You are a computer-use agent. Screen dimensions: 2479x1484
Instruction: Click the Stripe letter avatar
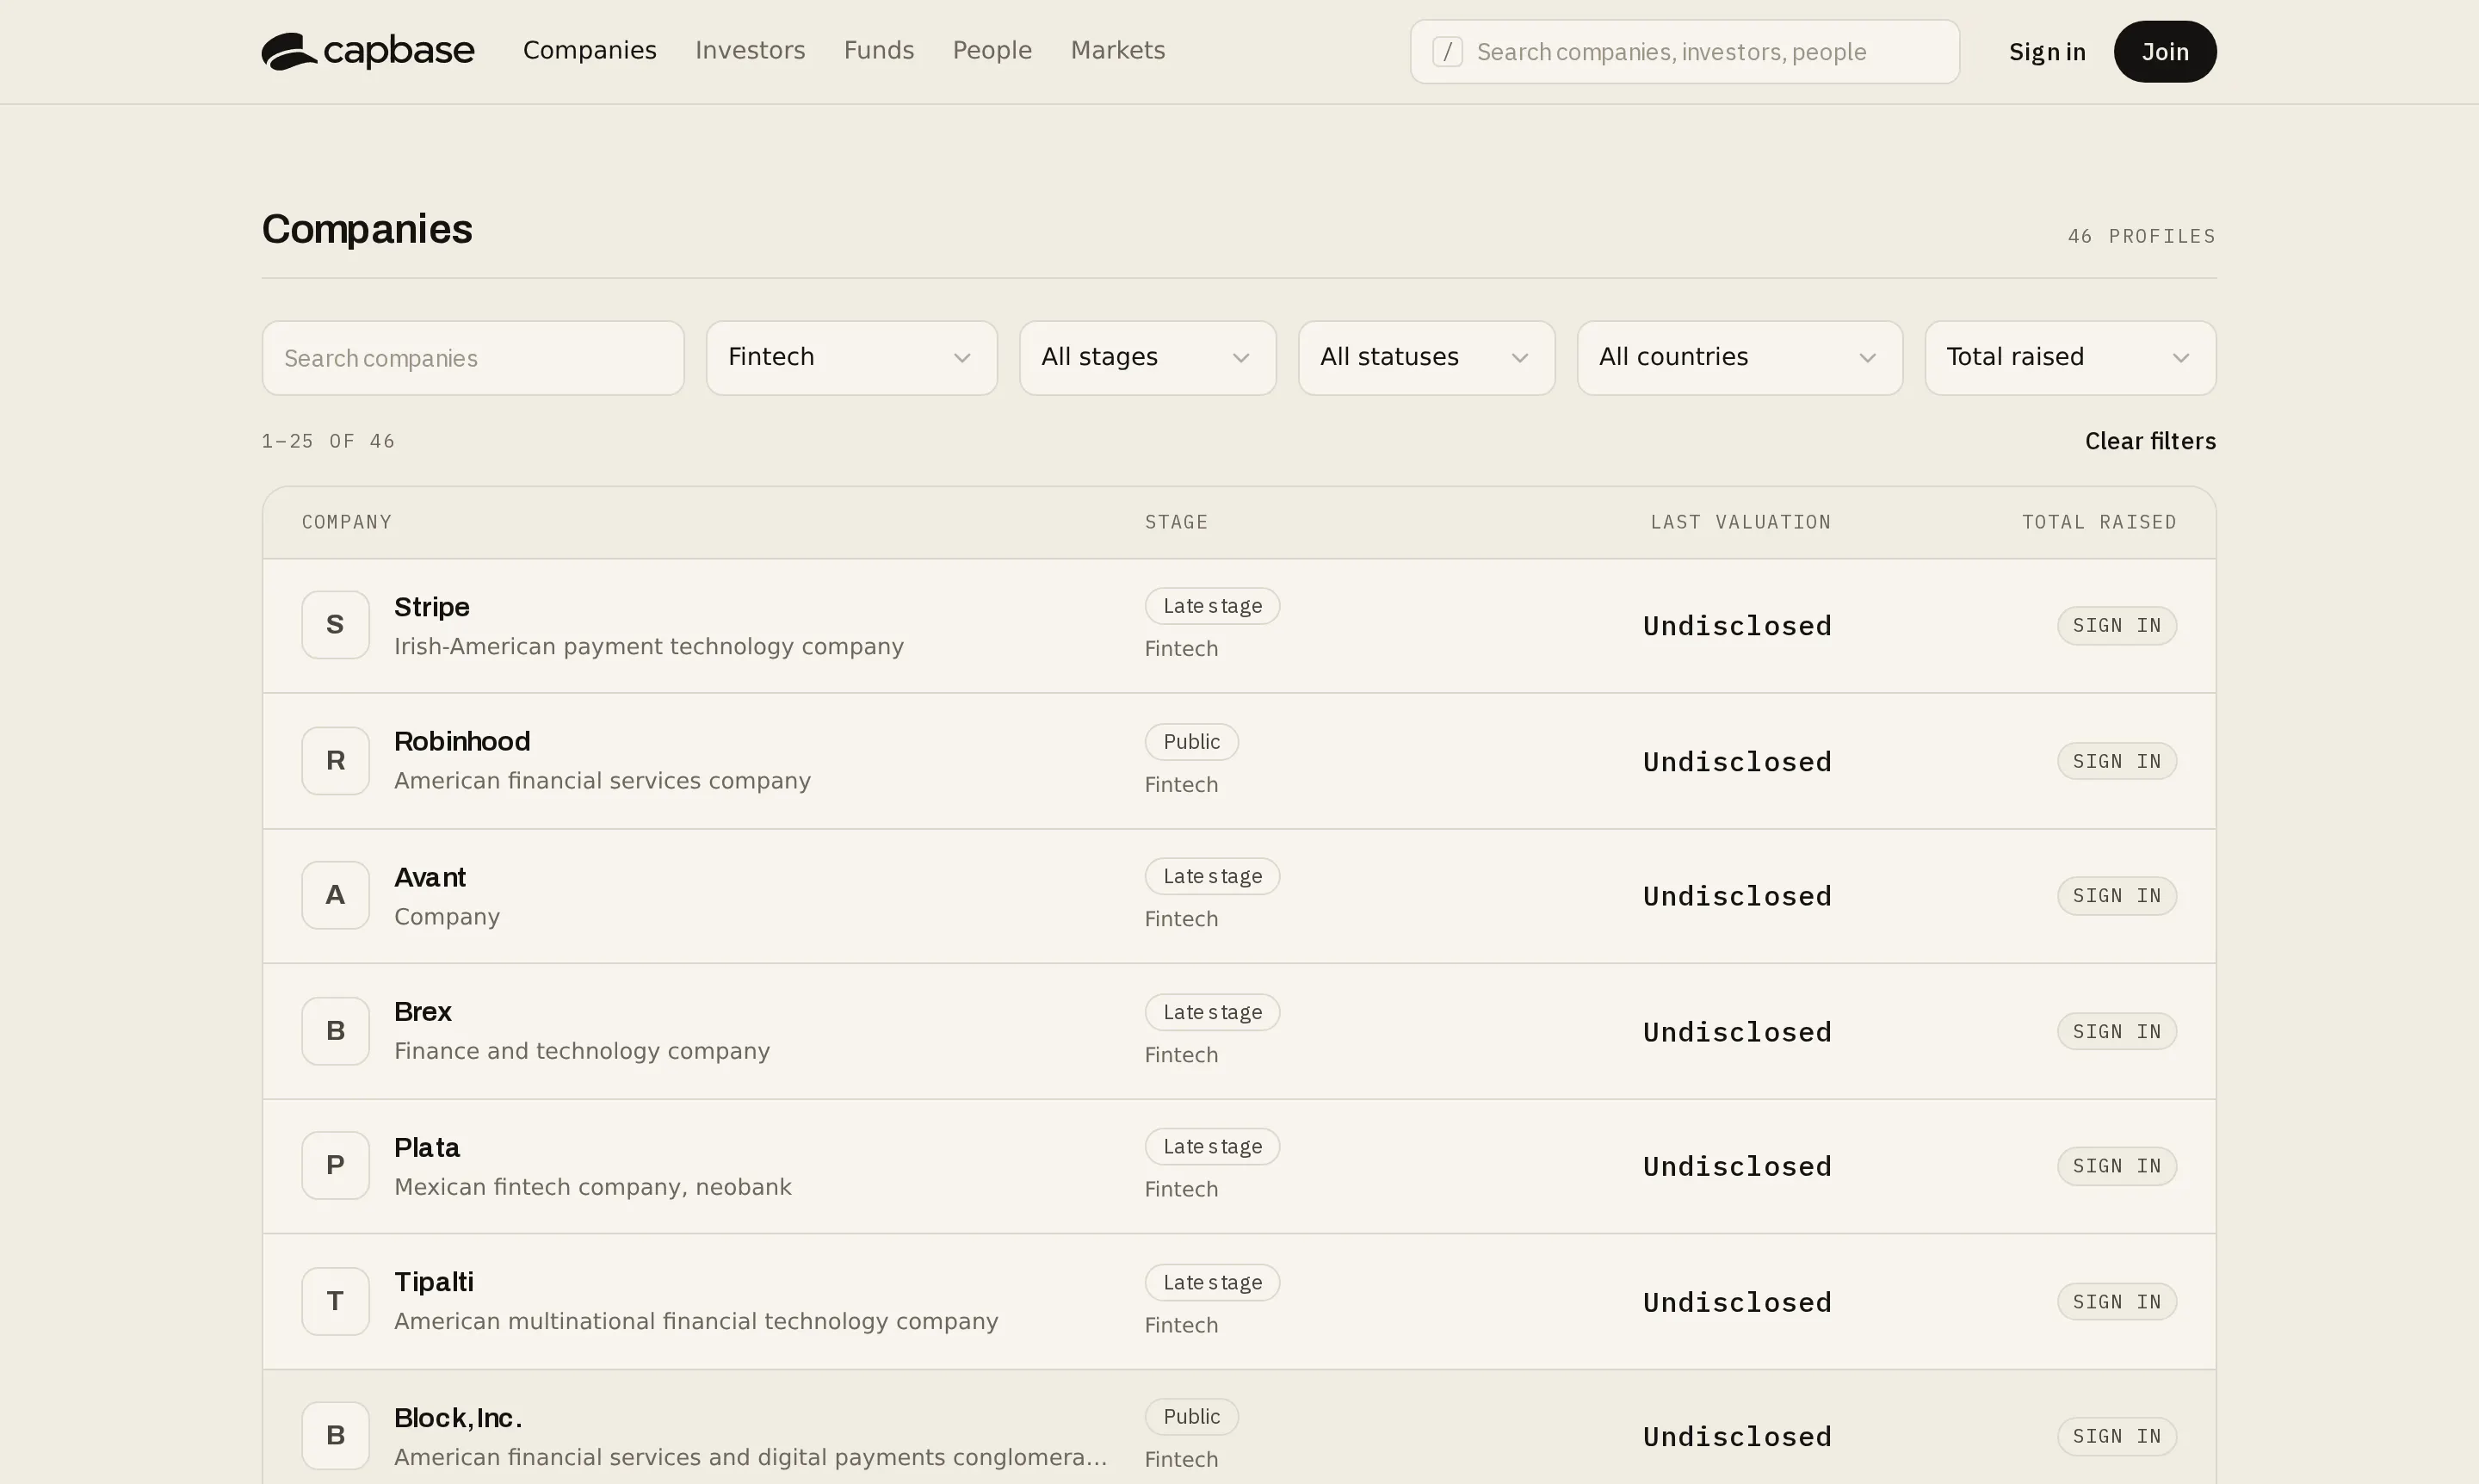336,625
